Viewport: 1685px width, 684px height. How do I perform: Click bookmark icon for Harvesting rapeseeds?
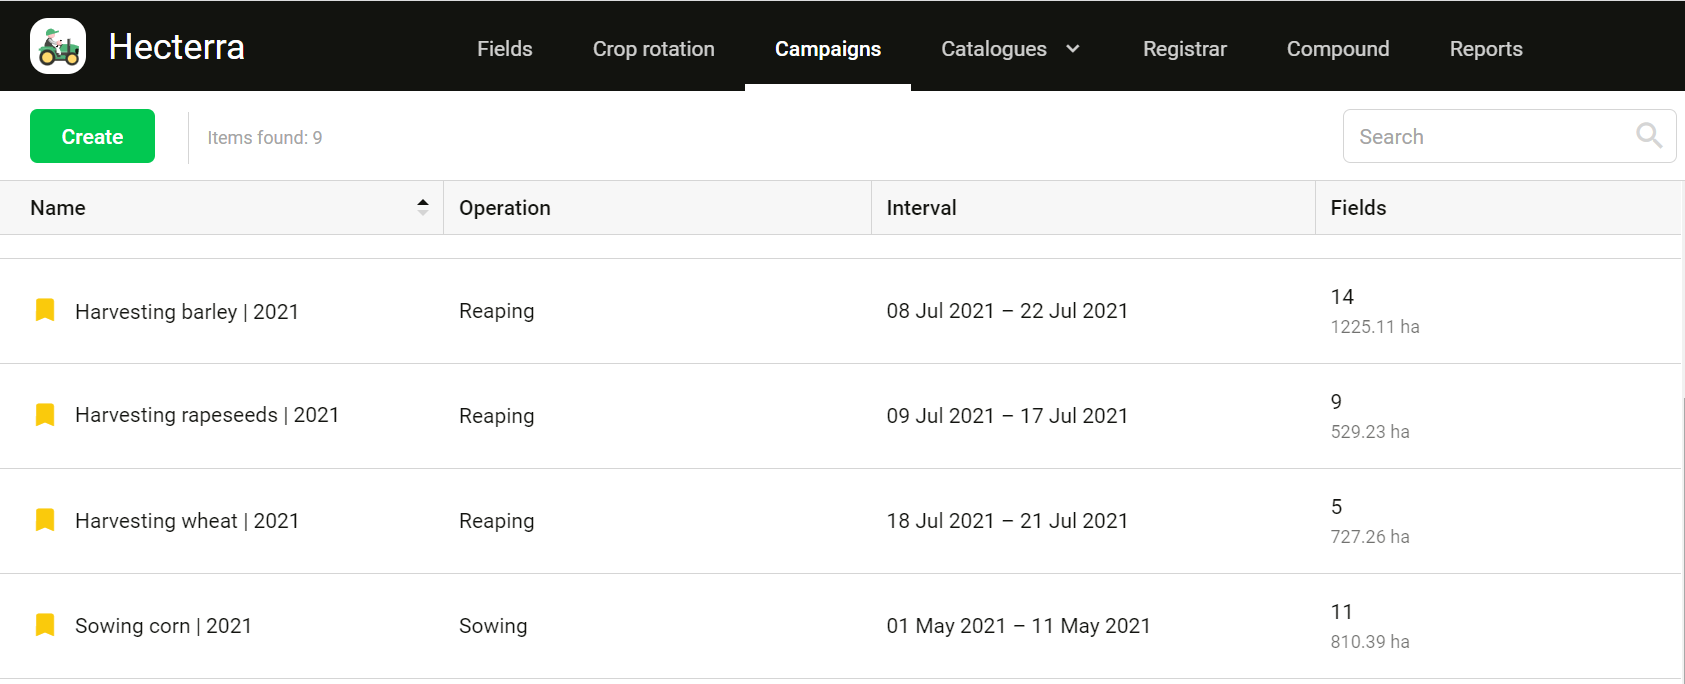[45, 414]
